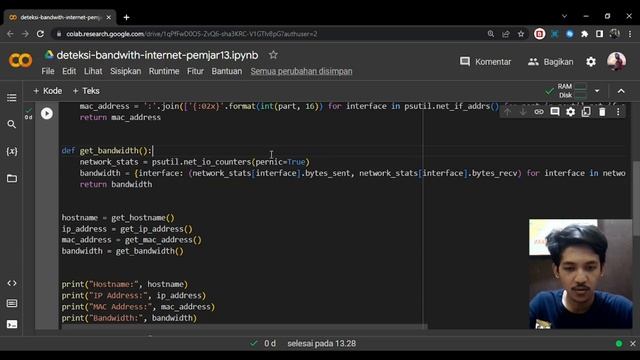This screenshot has height=360, width=640.
Task: Open Komentar comments panel
Action: [x=485, y=62]
